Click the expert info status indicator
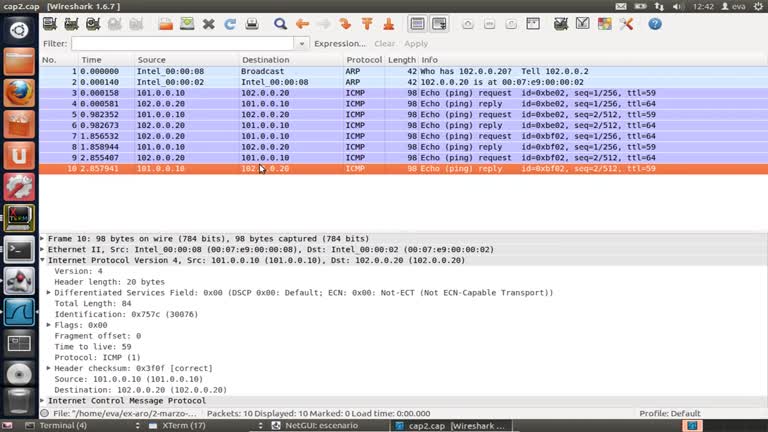The image size is (768, 432). point(45,413)
